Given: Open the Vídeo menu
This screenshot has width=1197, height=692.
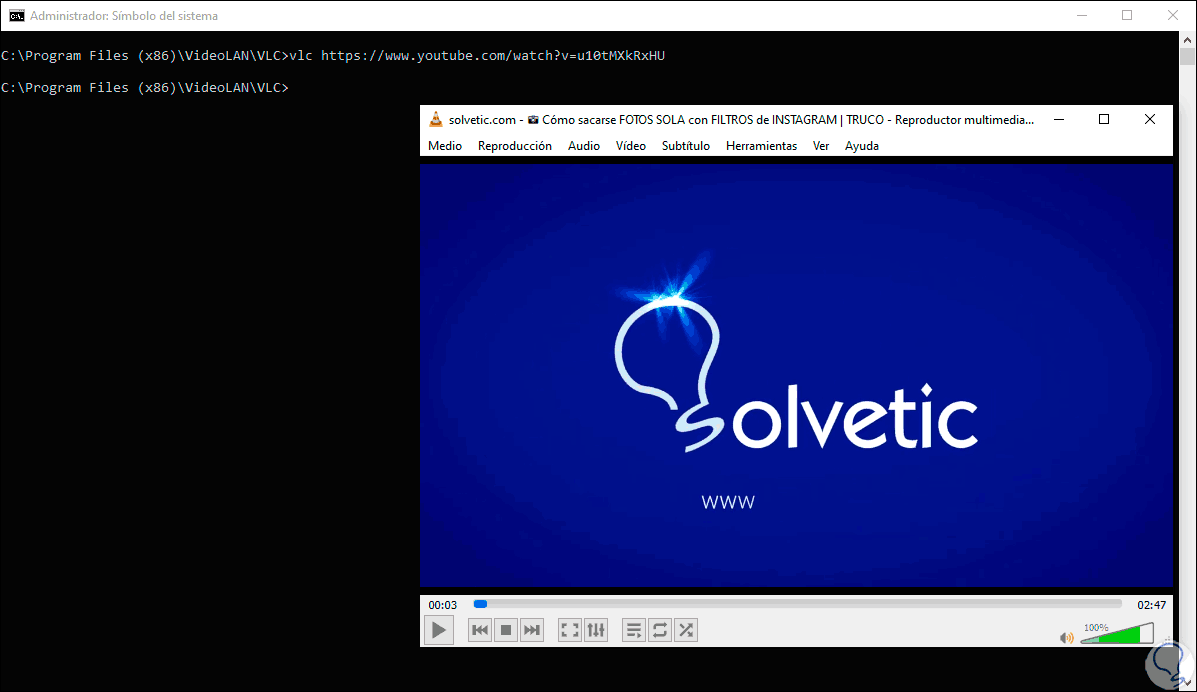Looking at the screenshot, I should tap(631, 146).
